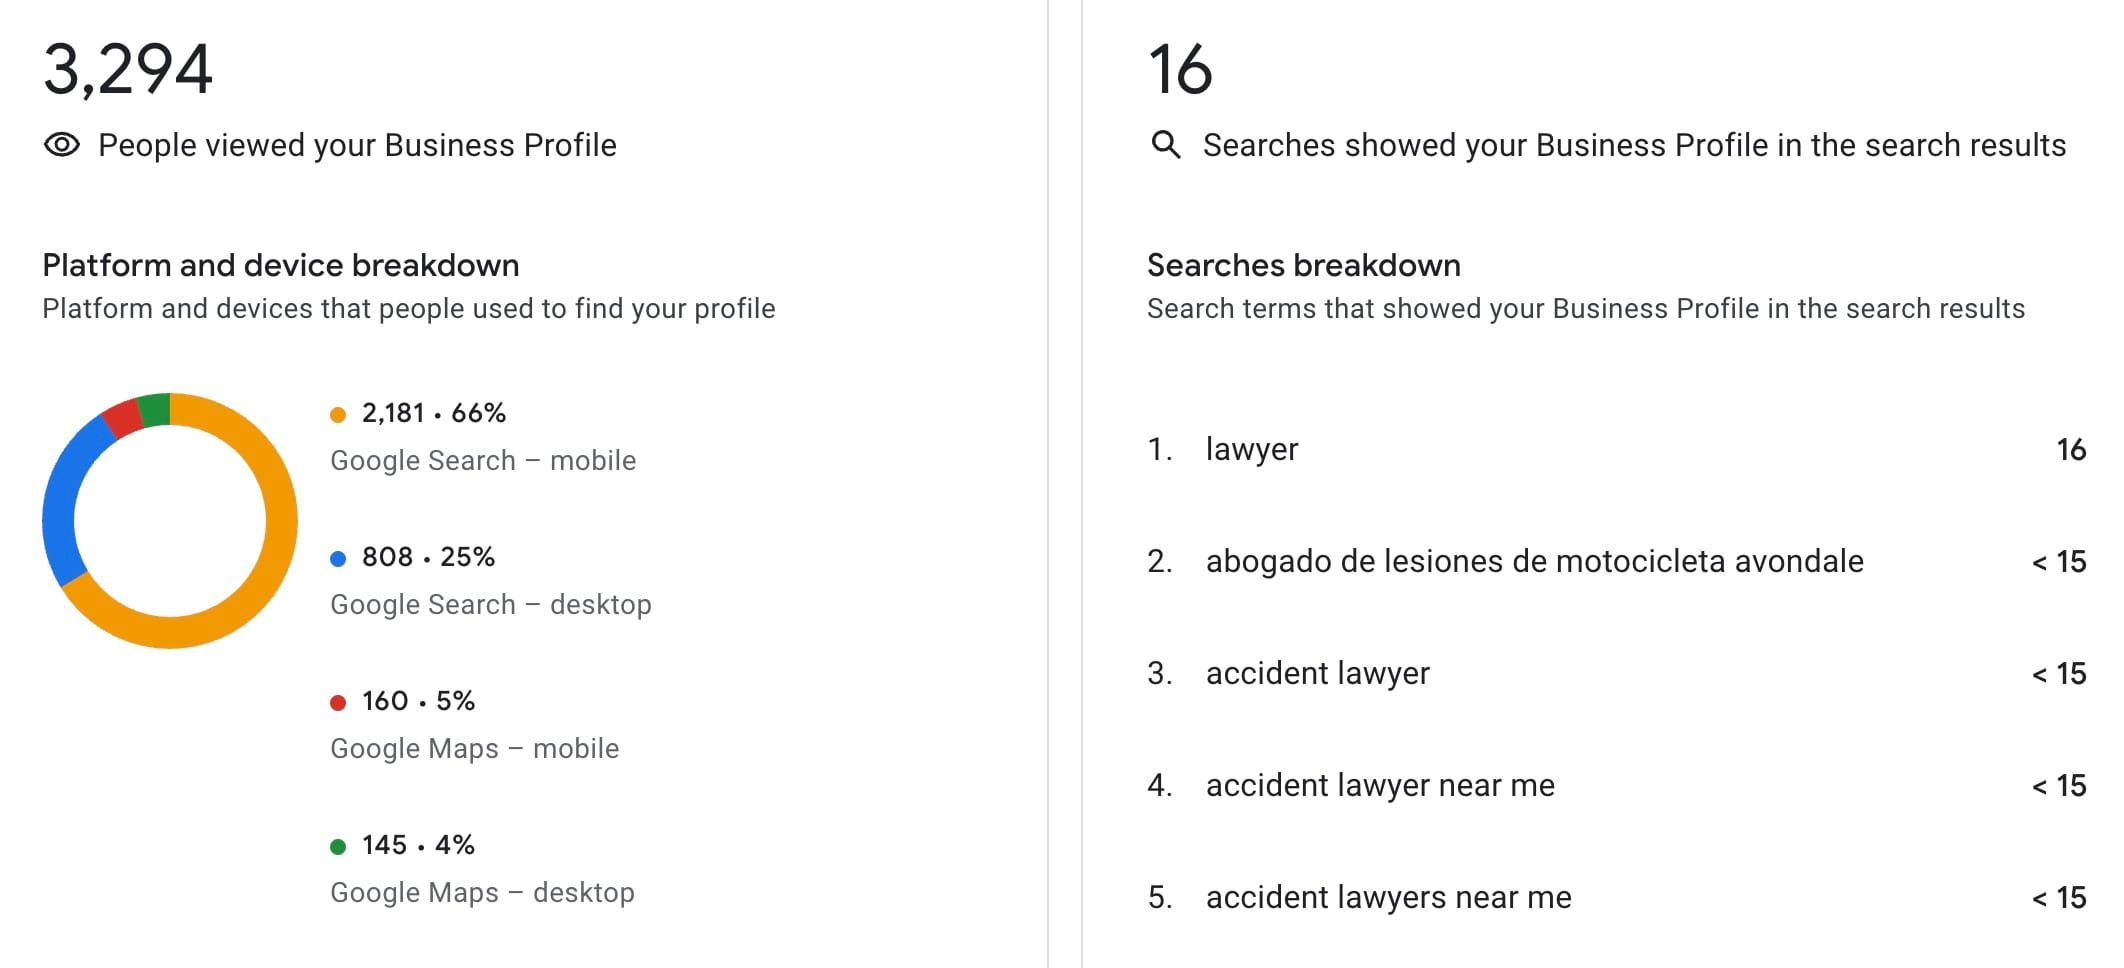
Task: Click the green Google Maps desktop dot
Action: tap(338, 847)
